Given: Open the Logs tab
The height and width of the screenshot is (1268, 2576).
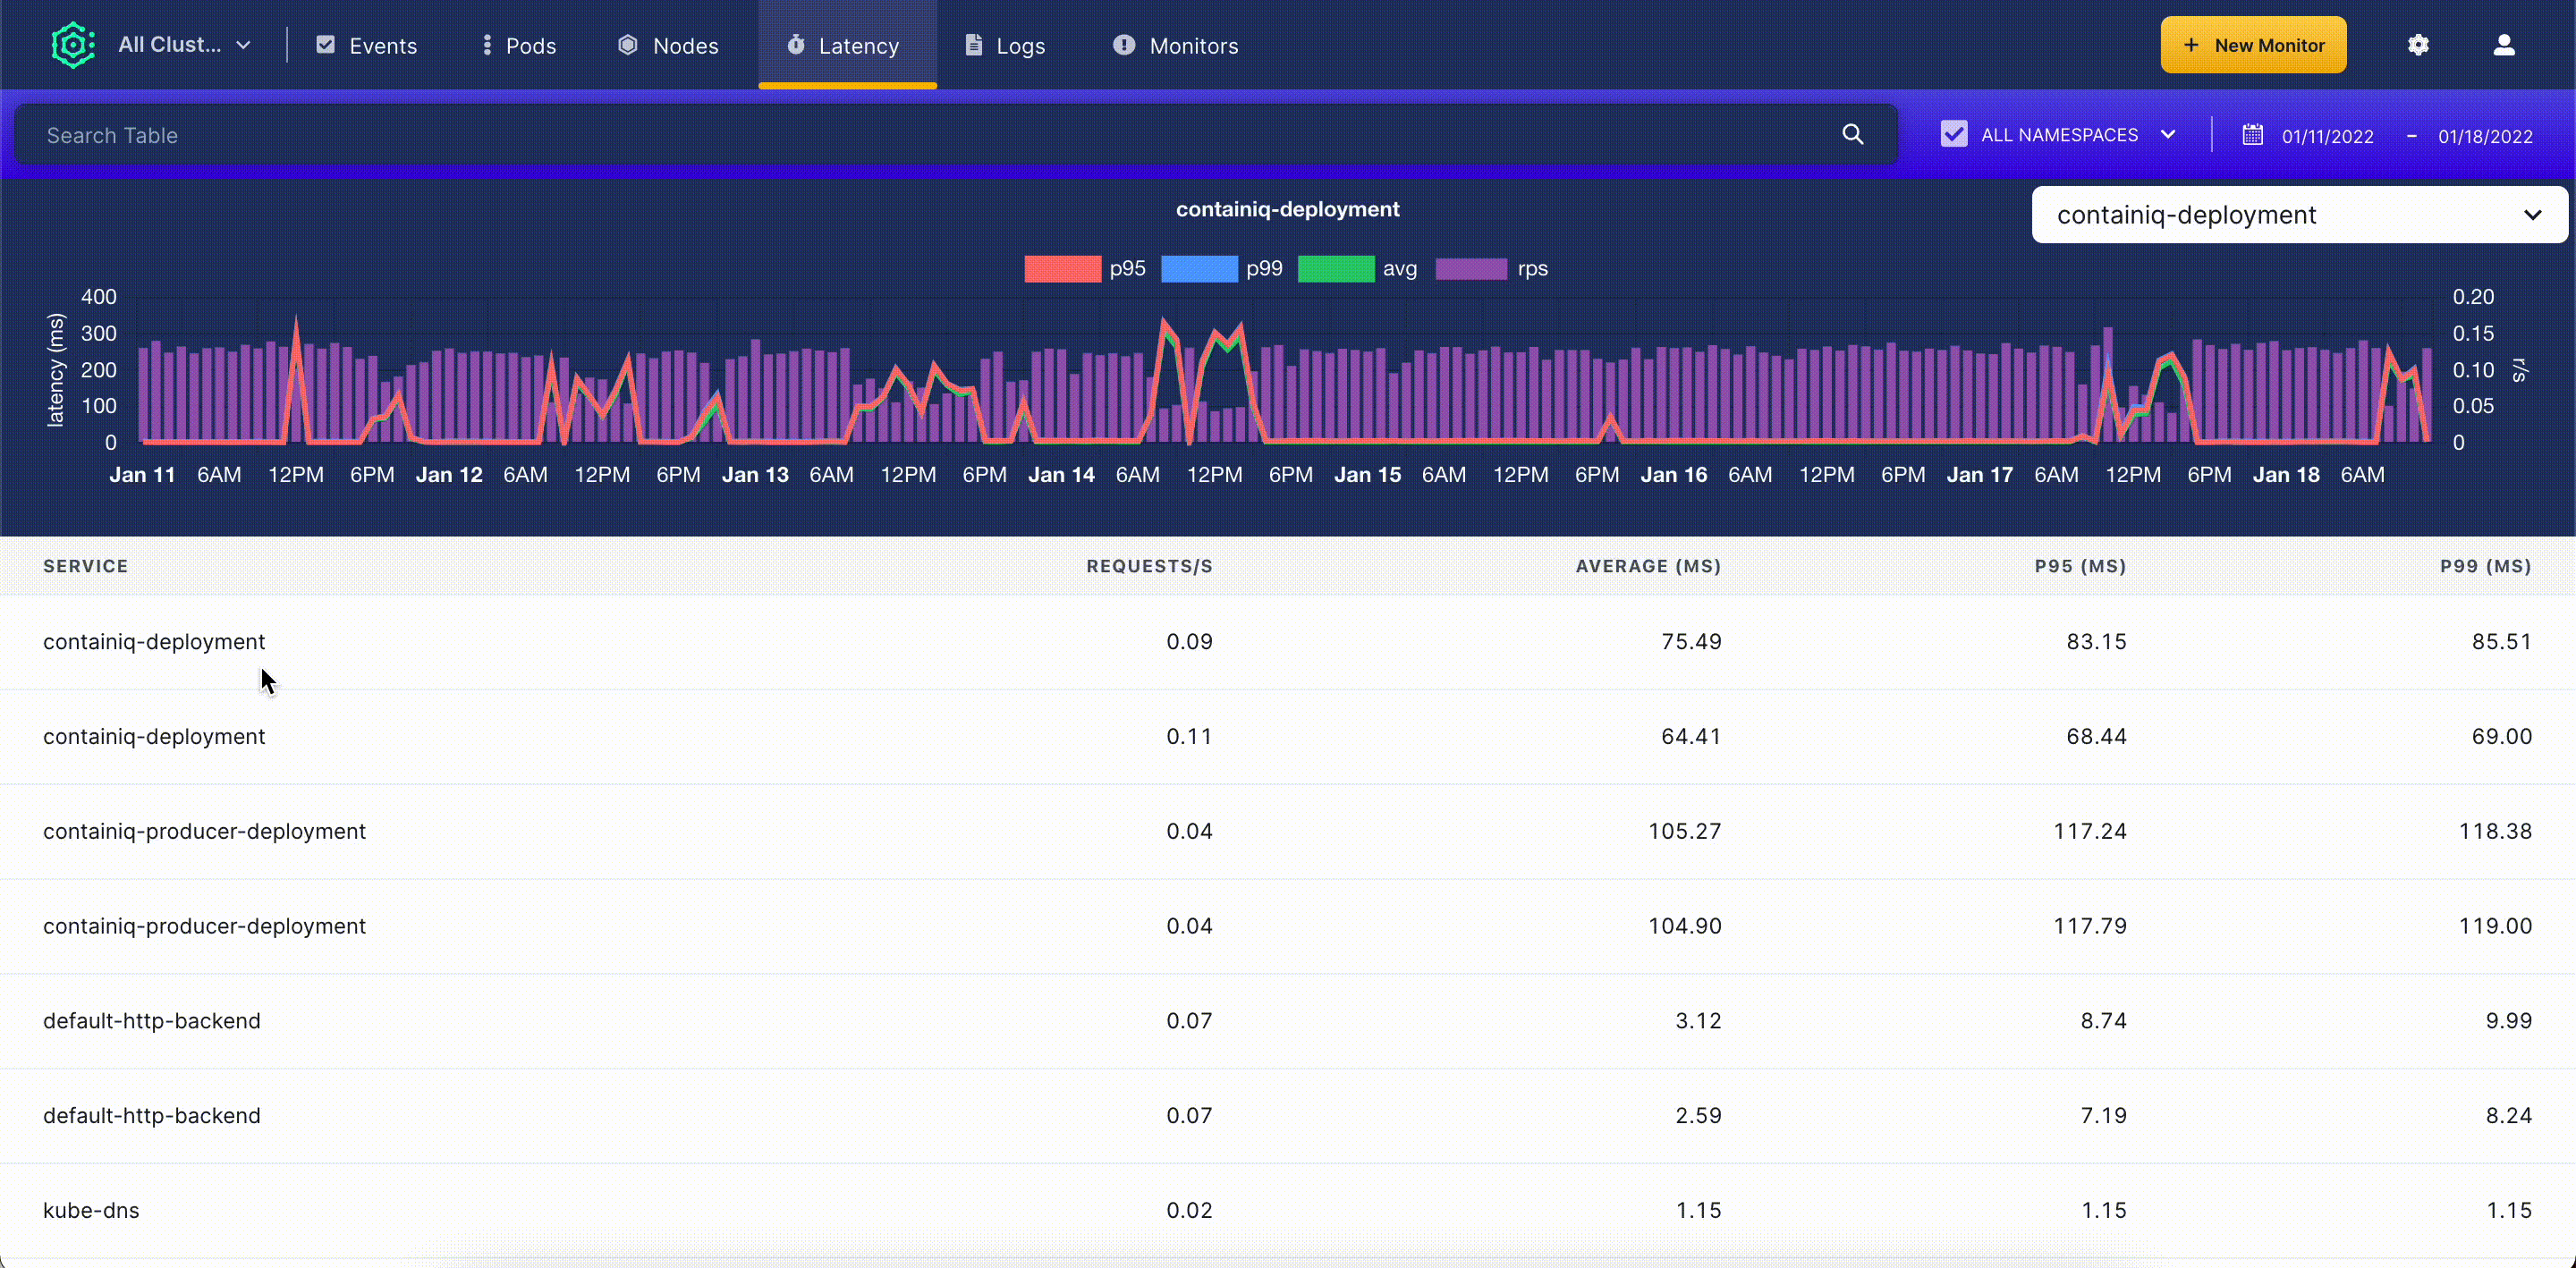Looking at the screenshot, I should point(1005,45).
